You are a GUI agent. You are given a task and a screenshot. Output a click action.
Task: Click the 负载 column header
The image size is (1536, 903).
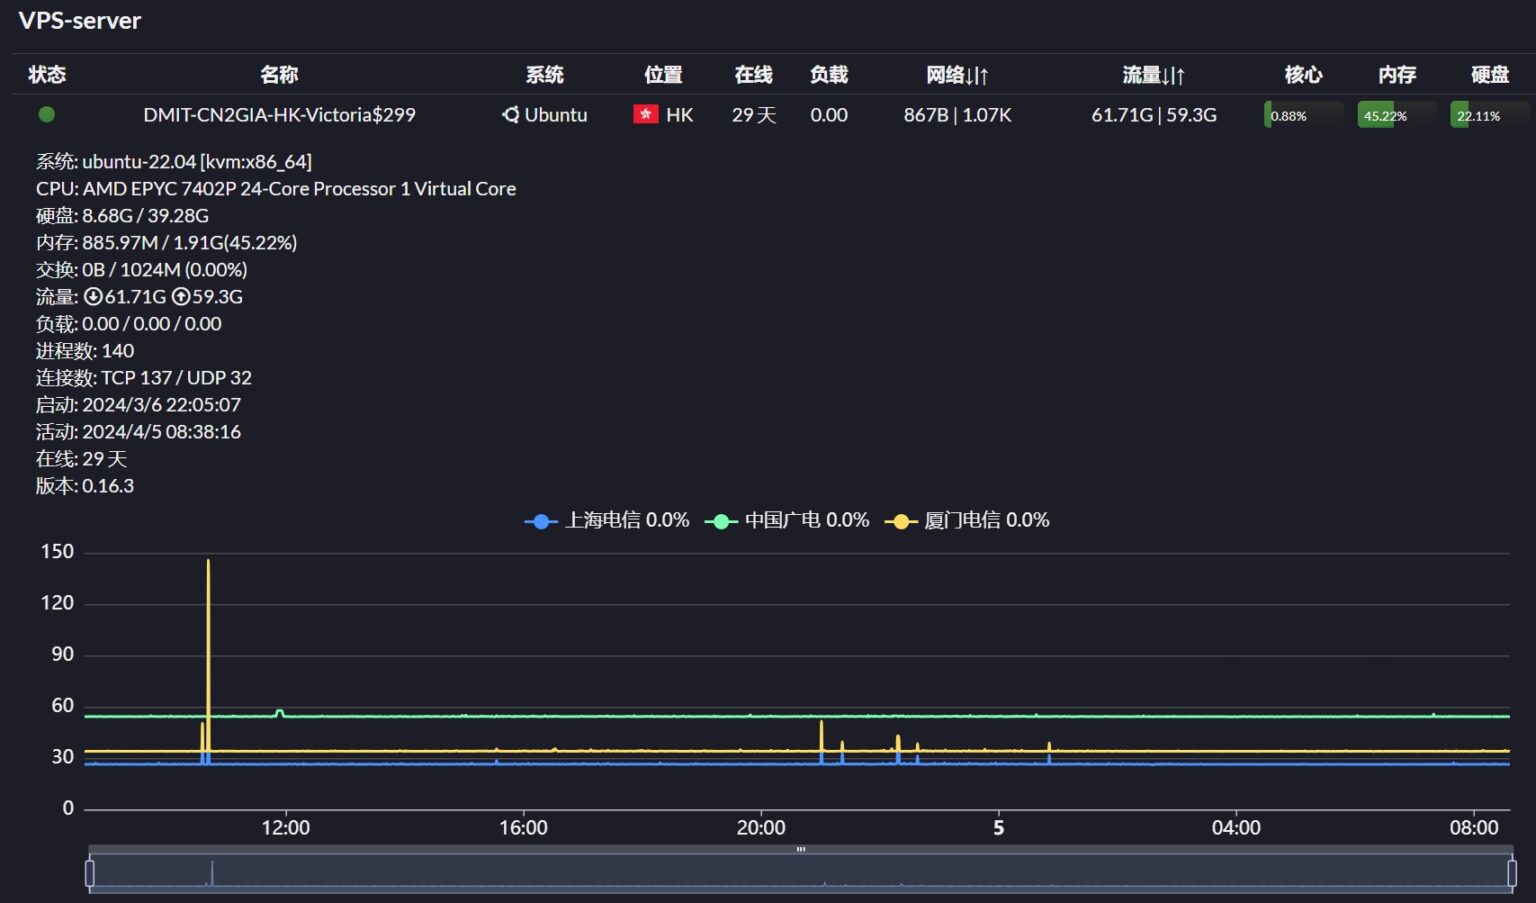point(829,74)
